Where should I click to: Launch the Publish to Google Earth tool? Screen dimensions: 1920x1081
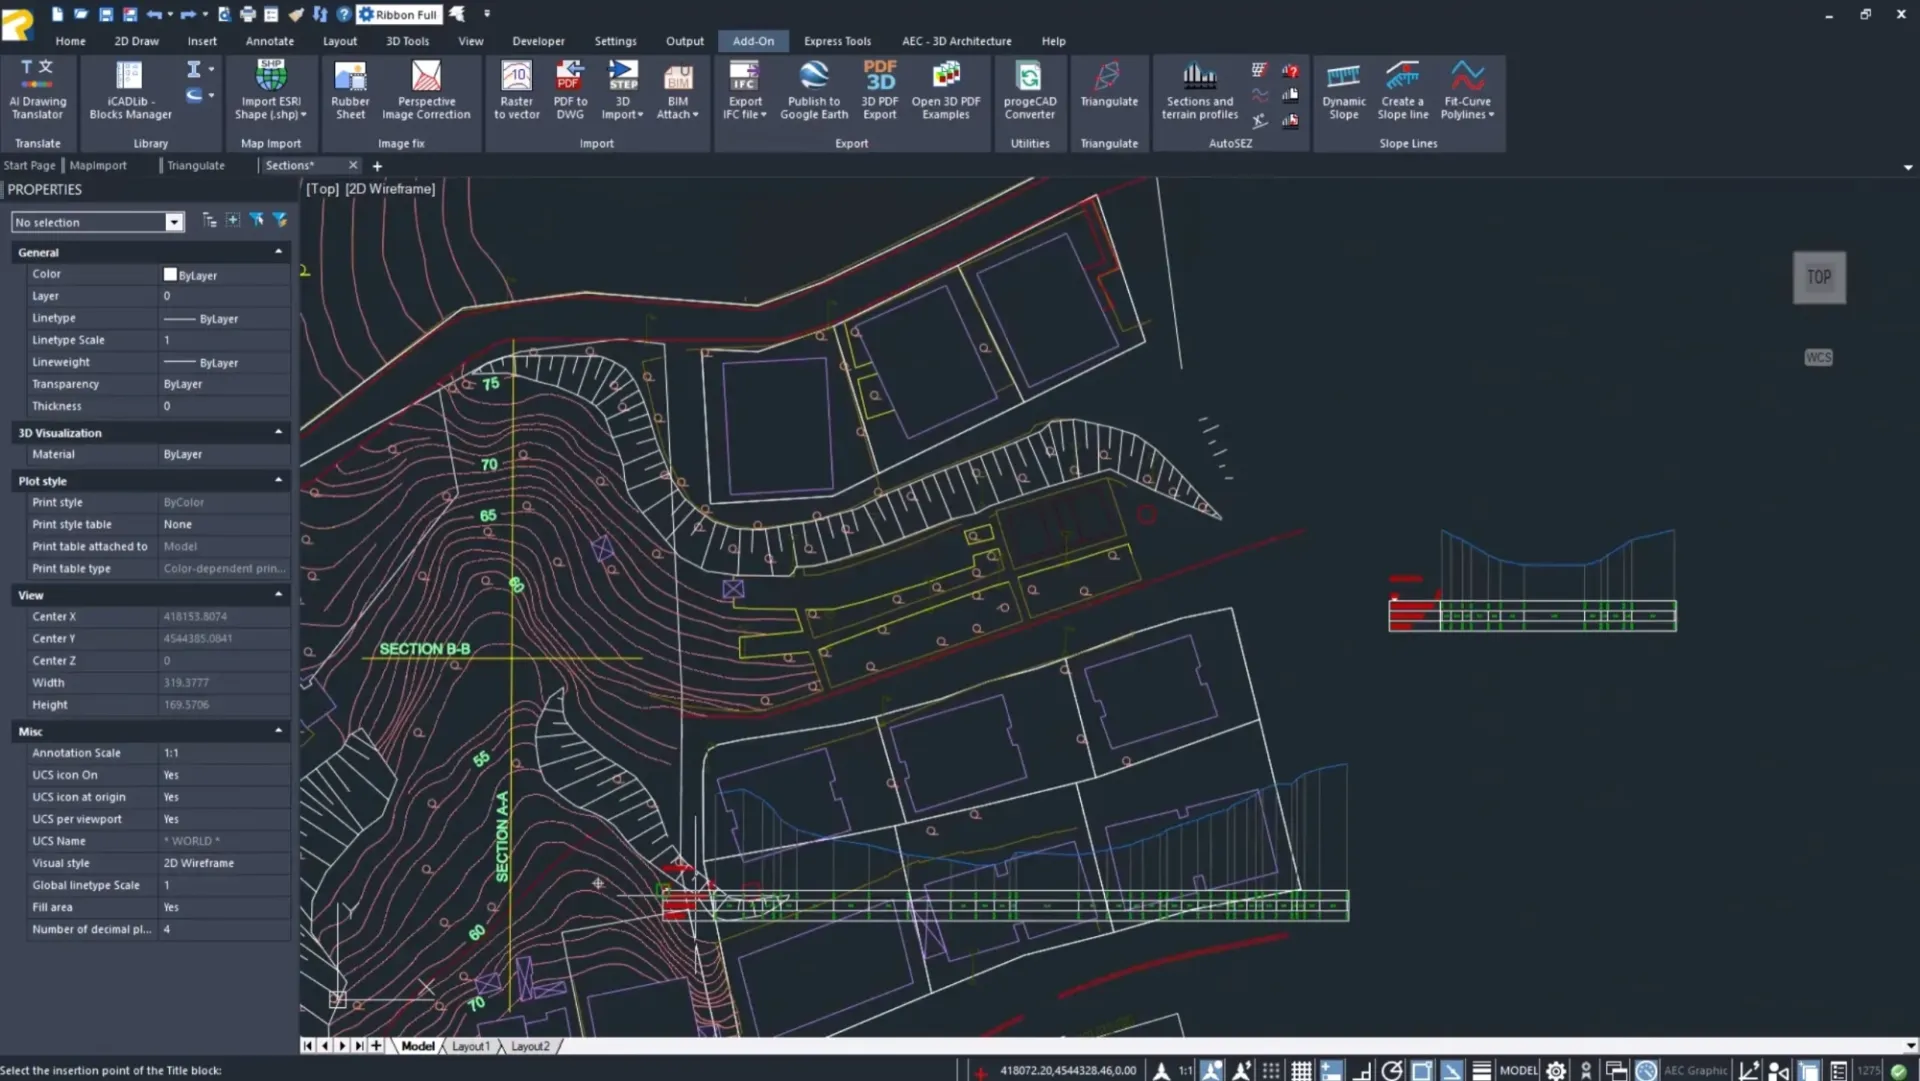[x=813, y=90]
